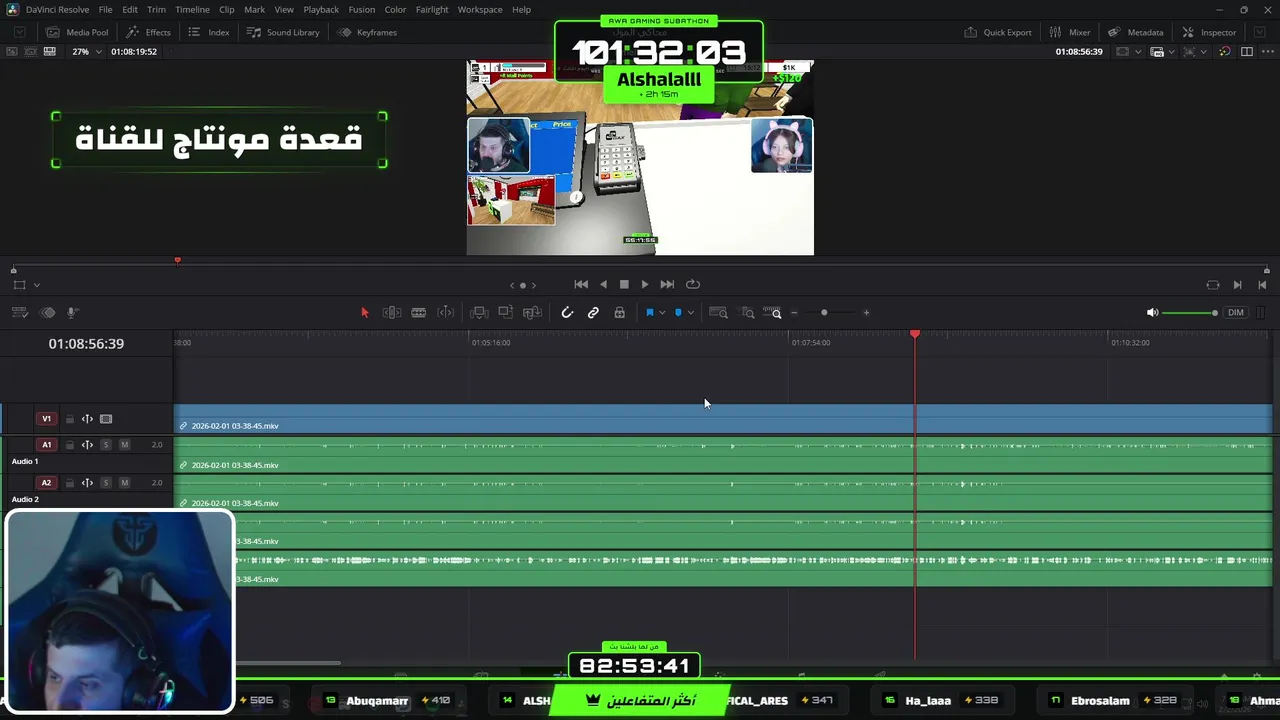The height and width of the screenshot is (720, 1280).
Task: Click the timeline zoom minus button
Action: 794,313
